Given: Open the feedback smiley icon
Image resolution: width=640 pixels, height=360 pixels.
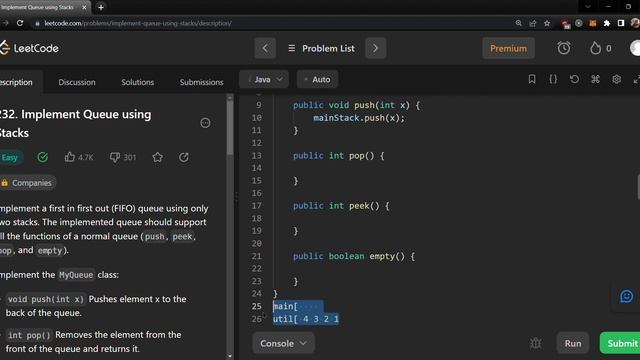Looking at the screenshot, I should [x=627, y=296].
